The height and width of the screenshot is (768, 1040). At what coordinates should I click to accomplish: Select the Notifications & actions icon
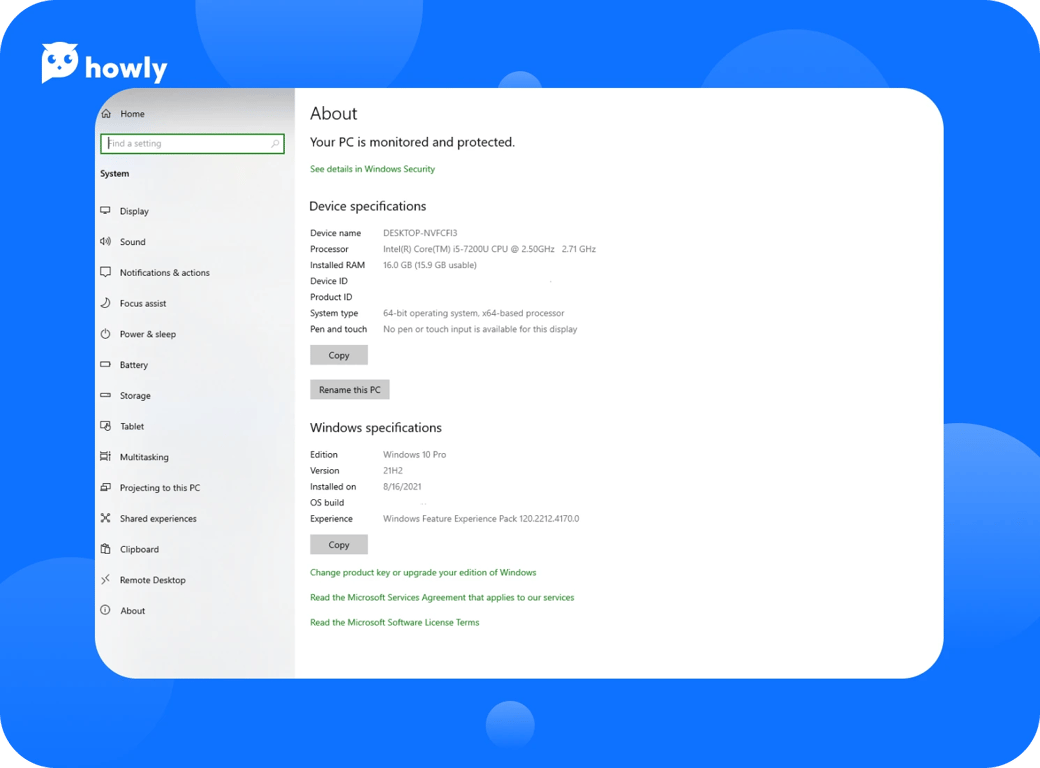point(106,273)
